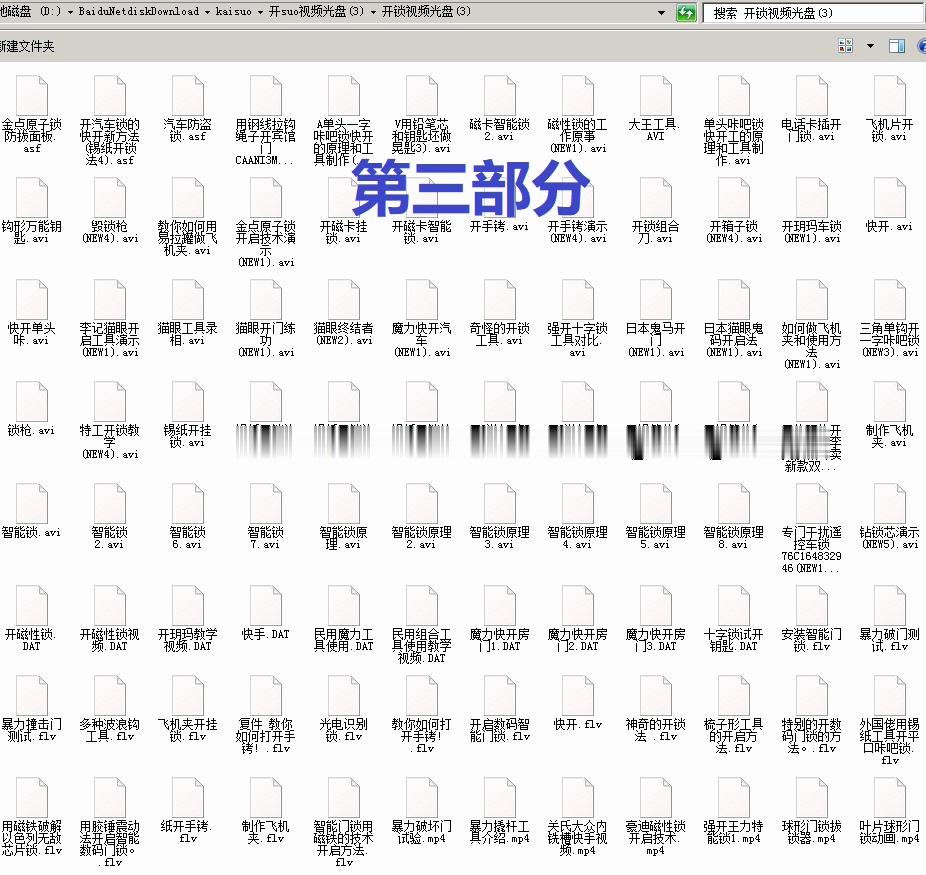The image size is (926, 875).
Task: Select the file 汽车防盗锁.asf
Action: coord(188,110)
